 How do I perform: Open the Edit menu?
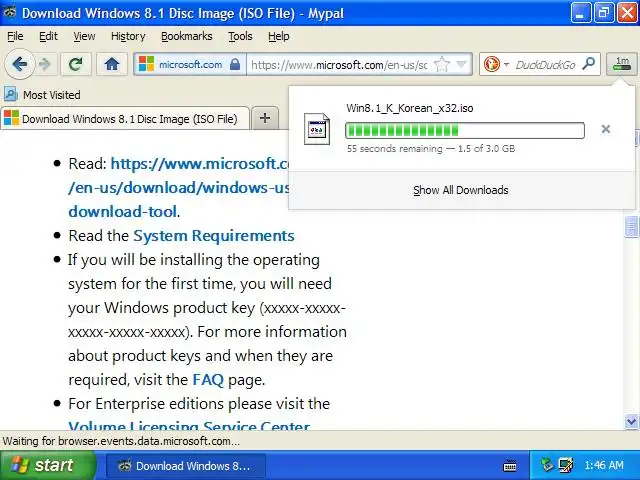[48, 36]
